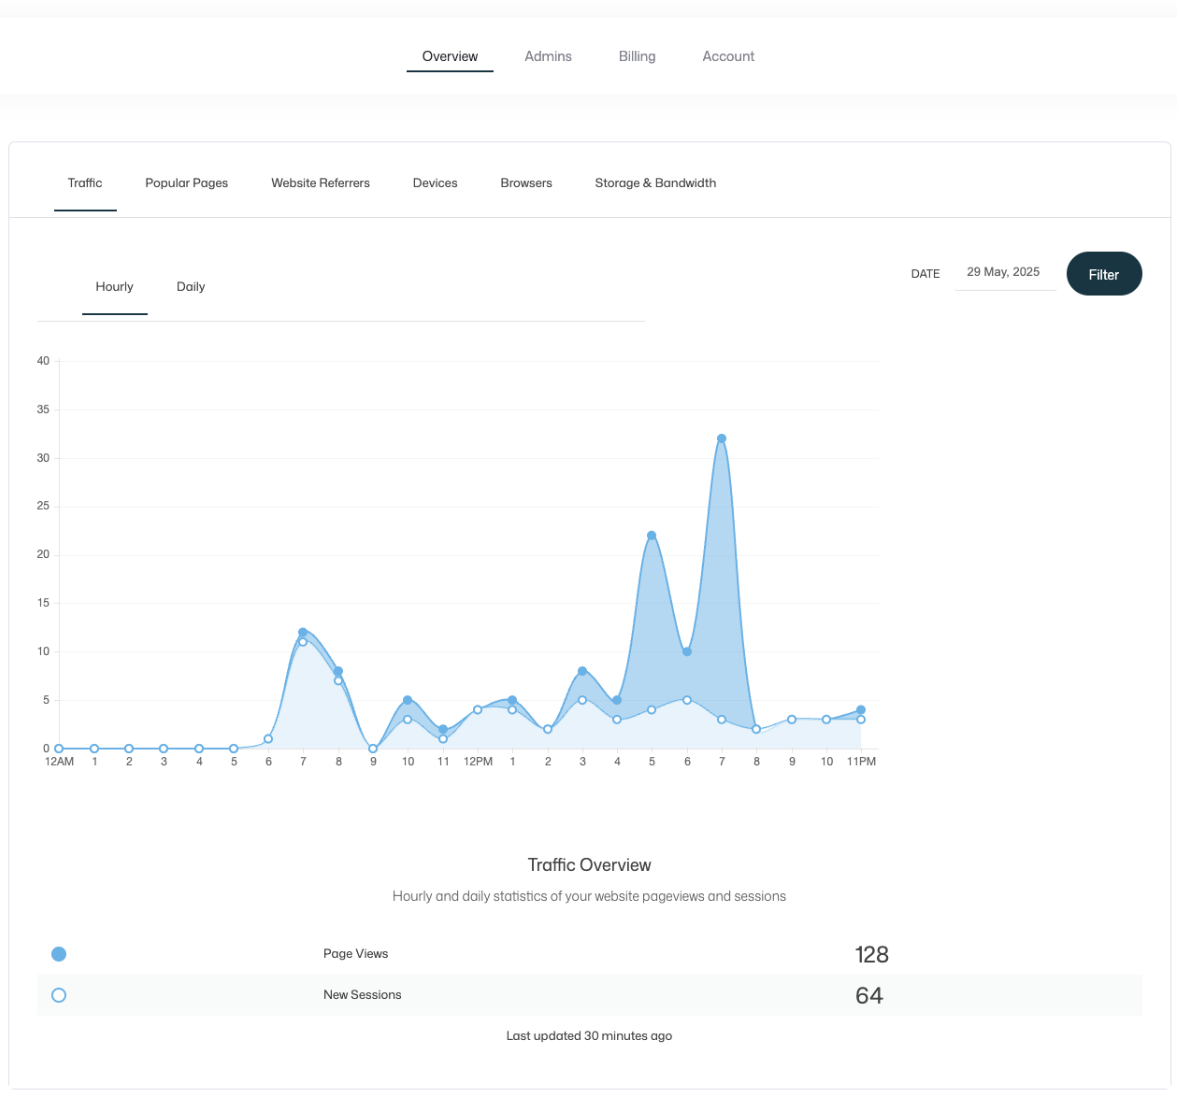The width and height of the screenshot is (1180, 1096).
Task: Go to the Admins section
Action: (549, 56)
